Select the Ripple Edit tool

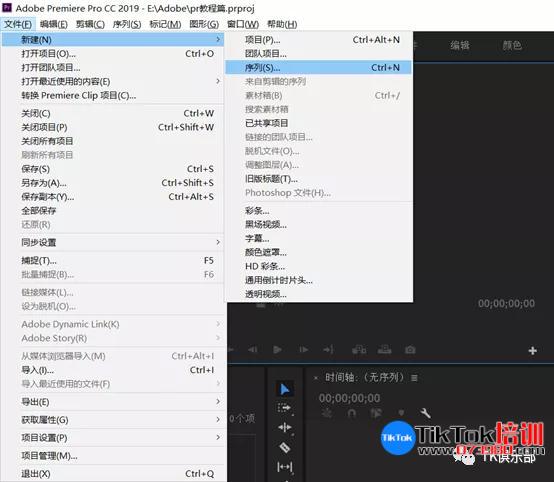pyautogui.click(x=284, y=428)
